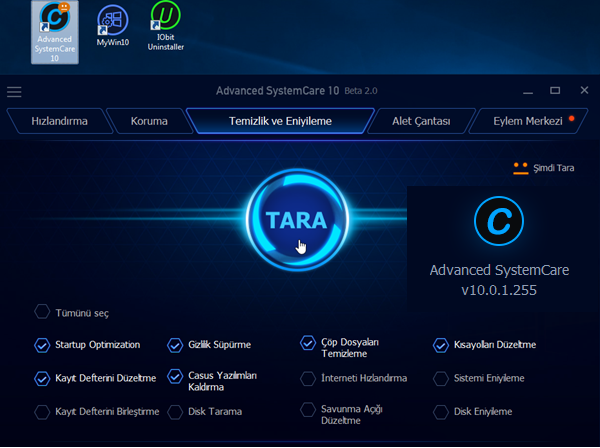Viewport: 600px width, 448px height.
Task: Open the Alet Çantası tab
Action: click(x=421, y=121)
